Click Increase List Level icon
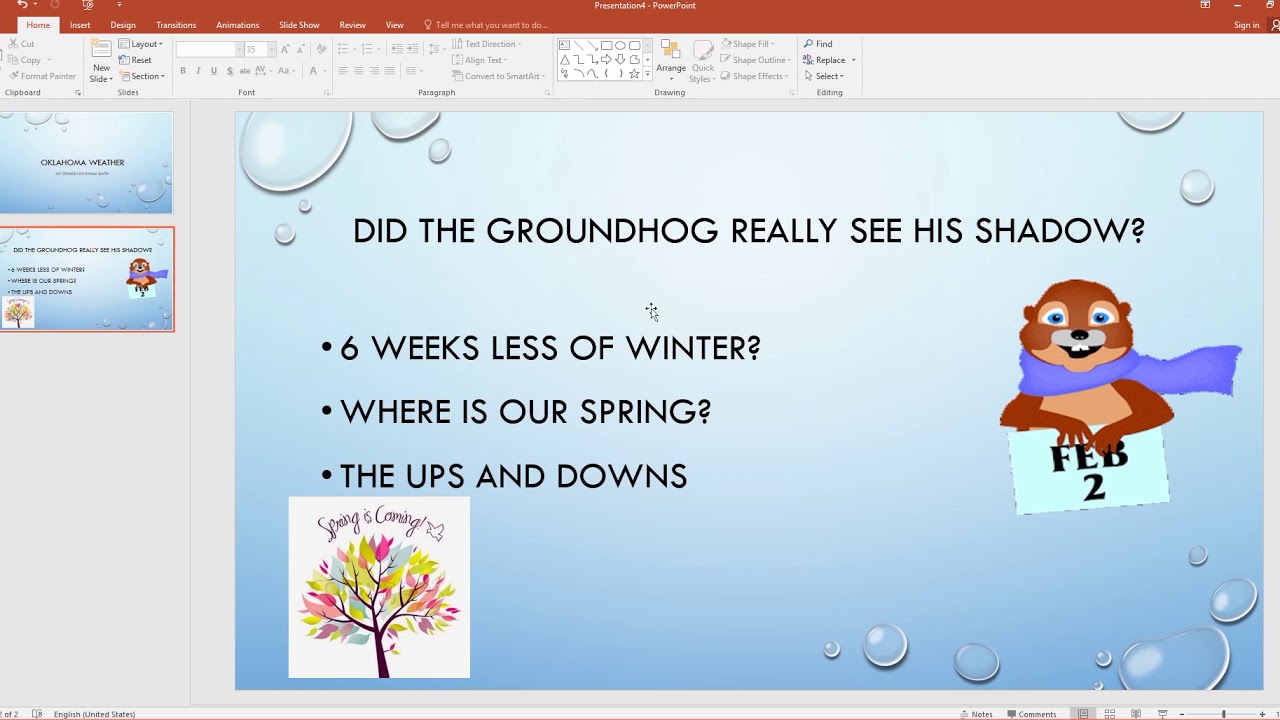Viewport: 1280px width, 720px height. click(x=412, y=49)
